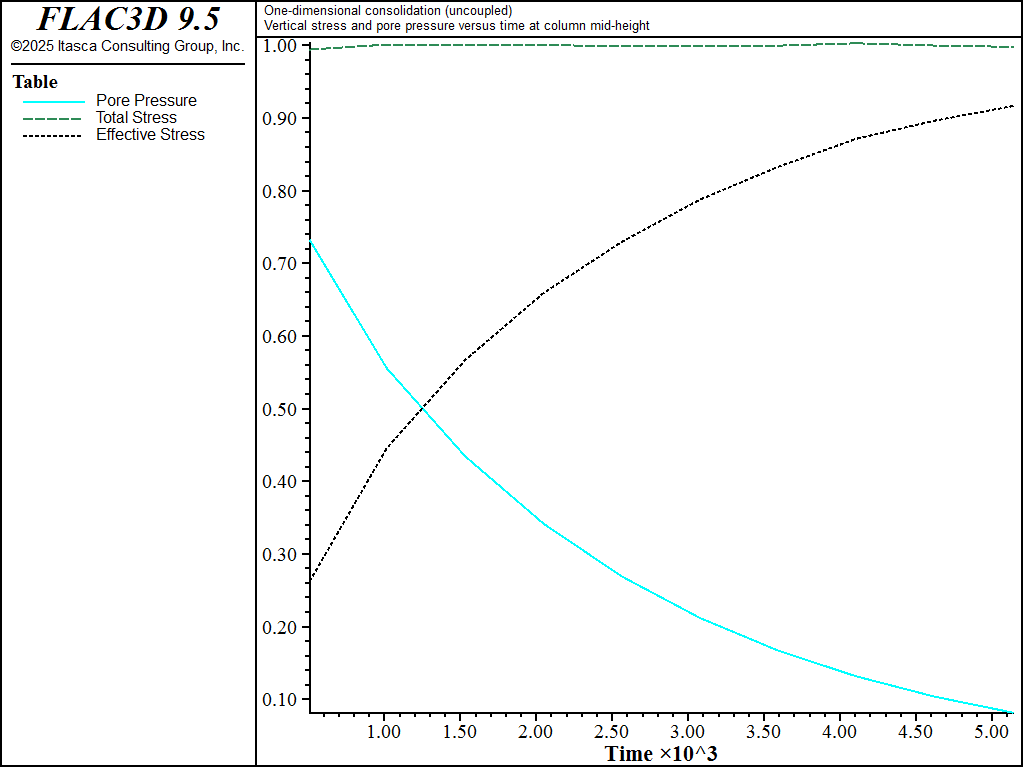Click the 3.00 x-axis tick label
1024x768 pixels.
pos(688,732)
